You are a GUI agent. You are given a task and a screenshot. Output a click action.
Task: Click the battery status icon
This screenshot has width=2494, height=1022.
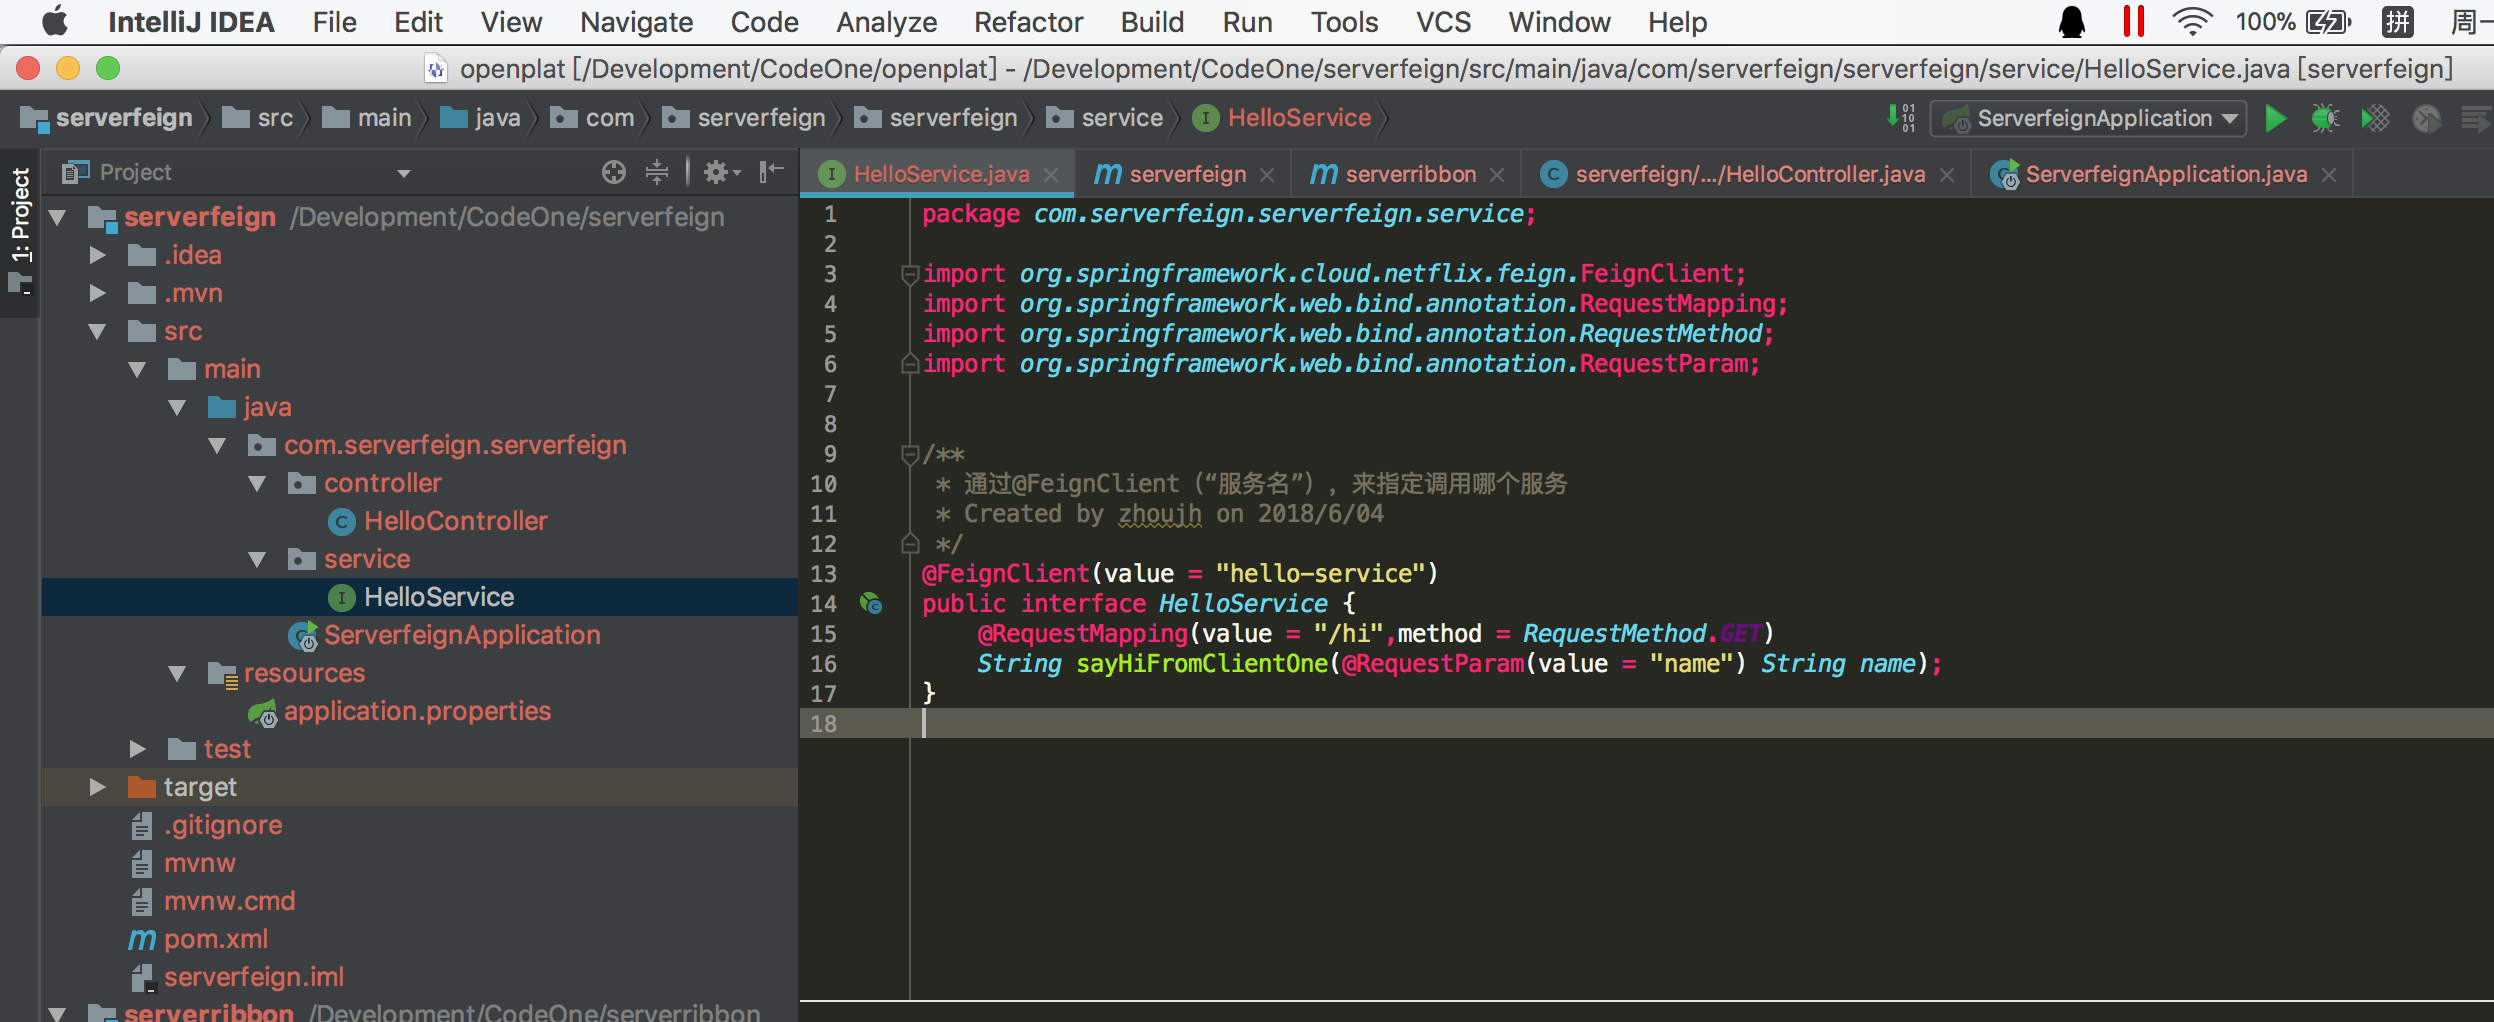point(2328,22)
